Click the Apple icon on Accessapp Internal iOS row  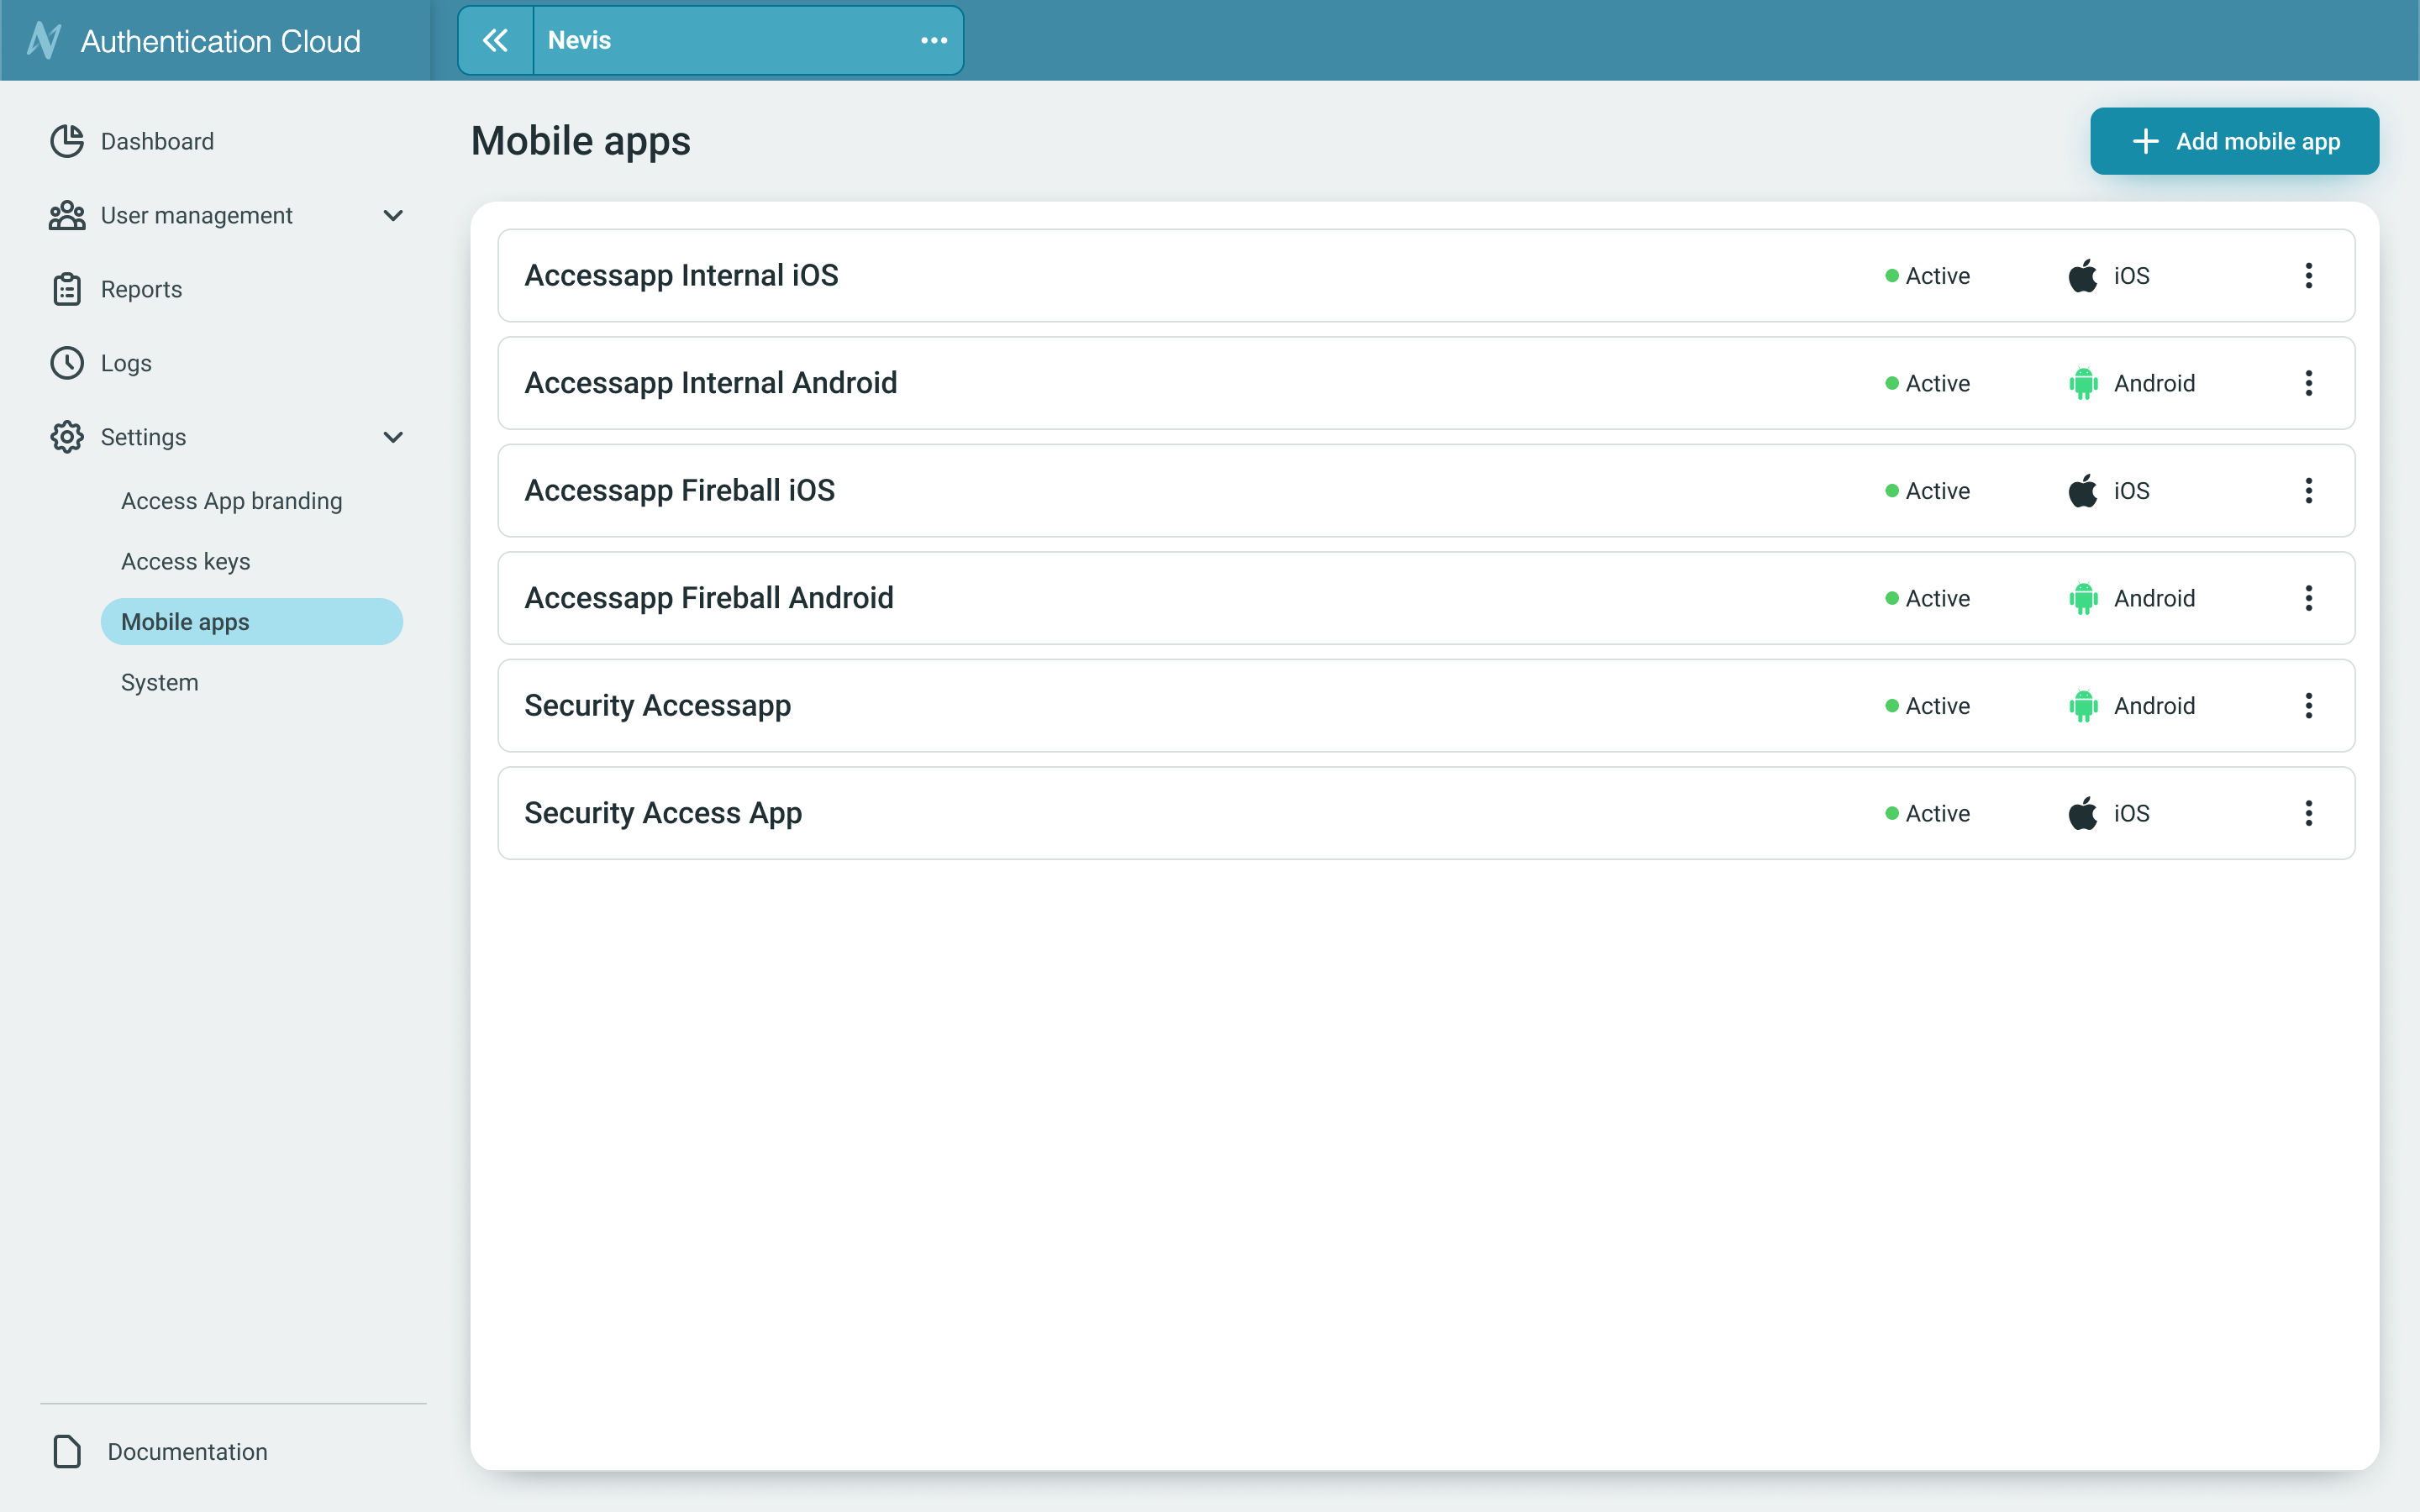coord(2083,275)
